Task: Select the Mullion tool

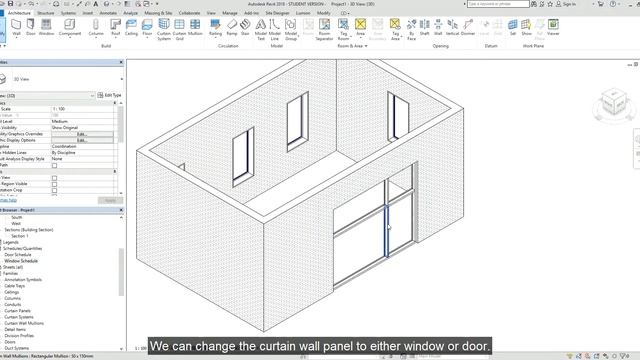Action: [x=195, y=28]
